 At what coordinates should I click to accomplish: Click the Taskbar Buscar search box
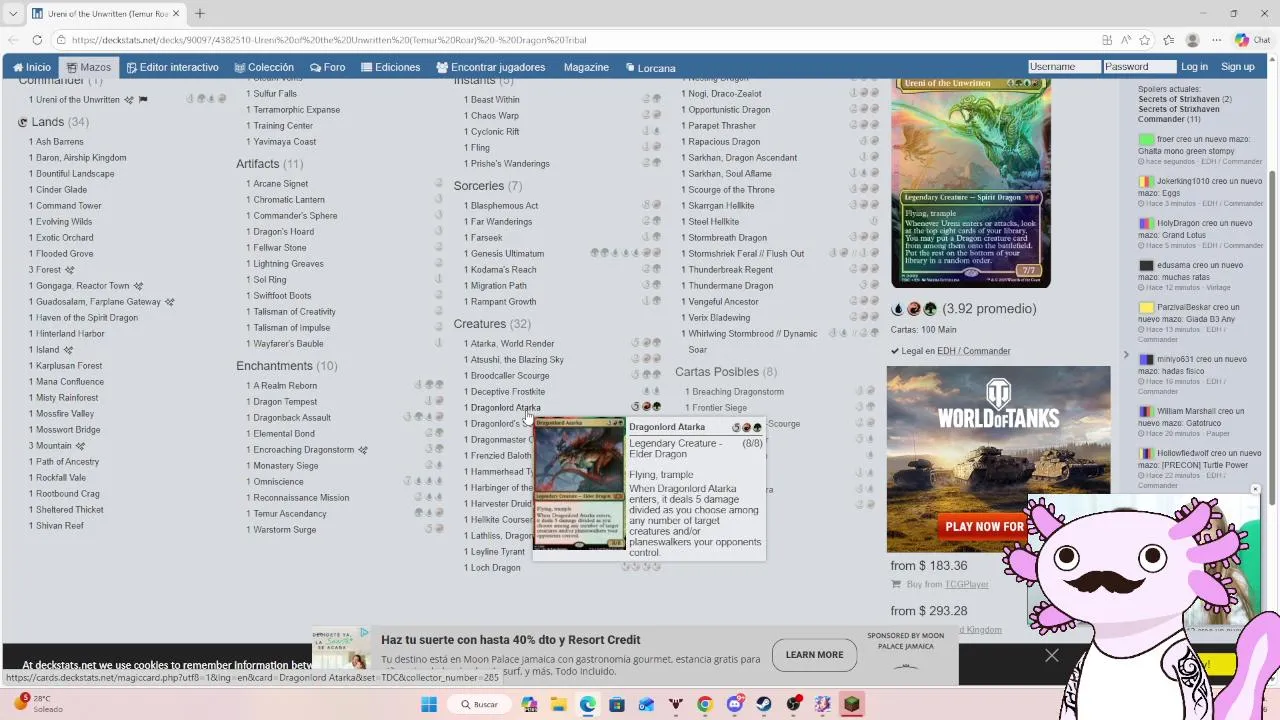[480, 704]
